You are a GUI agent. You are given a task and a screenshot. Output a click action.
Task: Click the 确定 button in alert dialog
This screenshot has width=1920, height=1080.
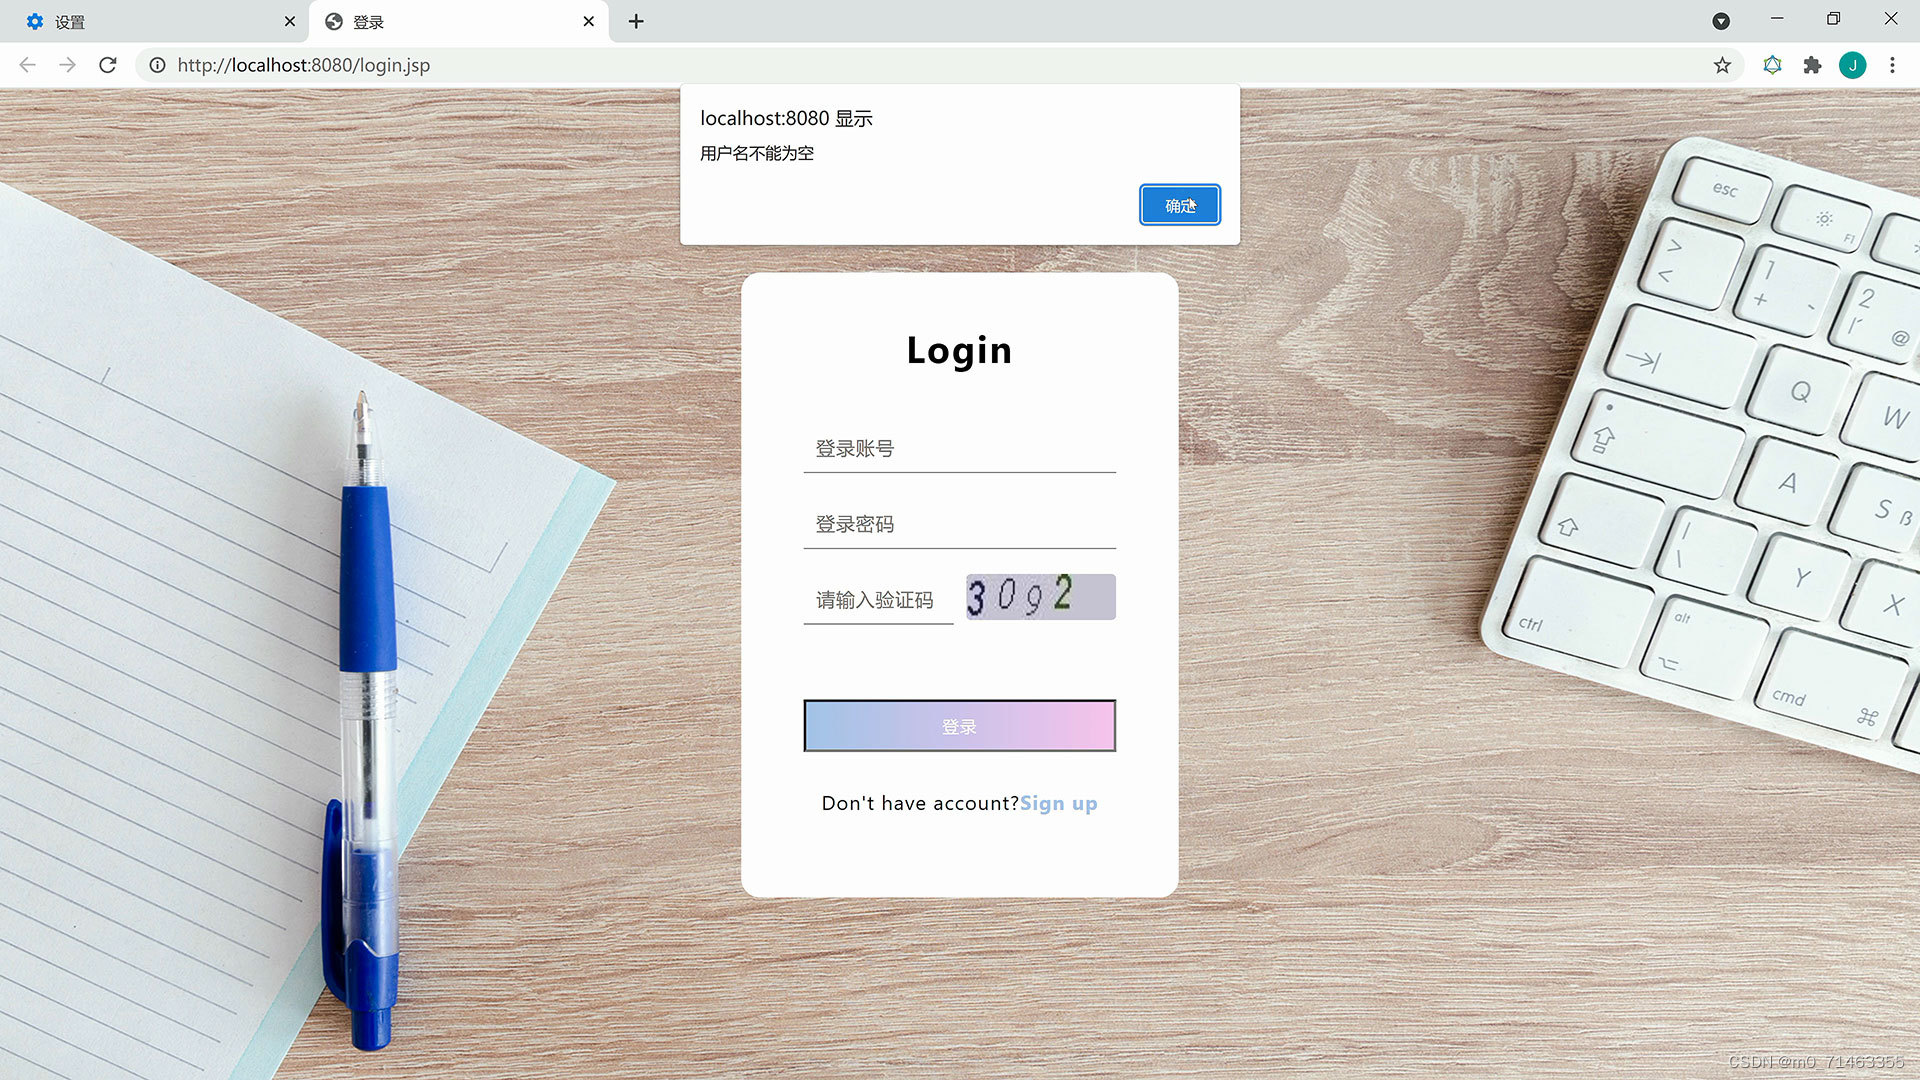coord(1179,205)
